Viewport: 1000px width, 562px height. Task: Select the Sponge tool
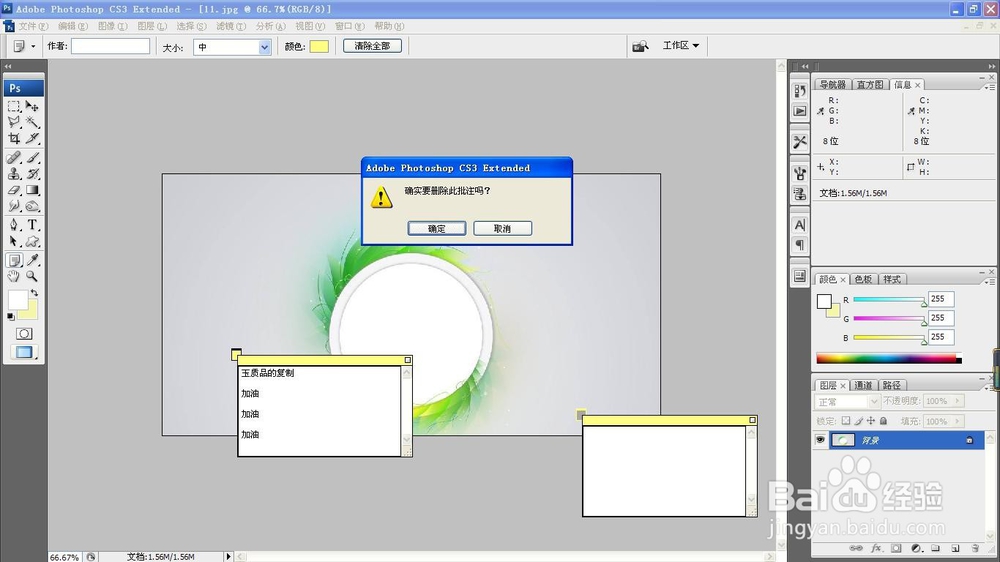point(33,206)
